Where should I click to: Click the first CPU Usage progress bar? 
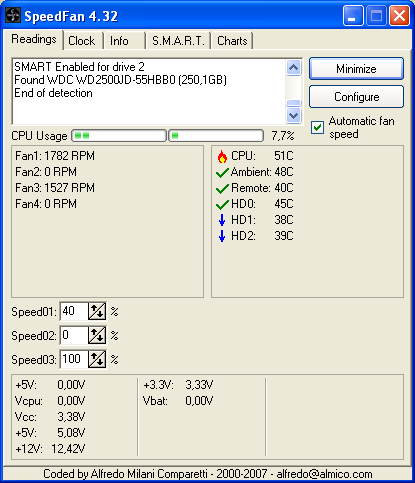(x=119, y=136)
